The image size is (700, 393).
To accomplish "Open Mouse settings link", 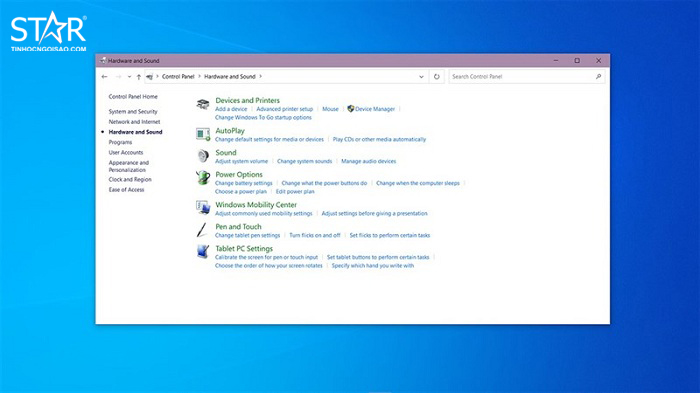I will [330, 109].
